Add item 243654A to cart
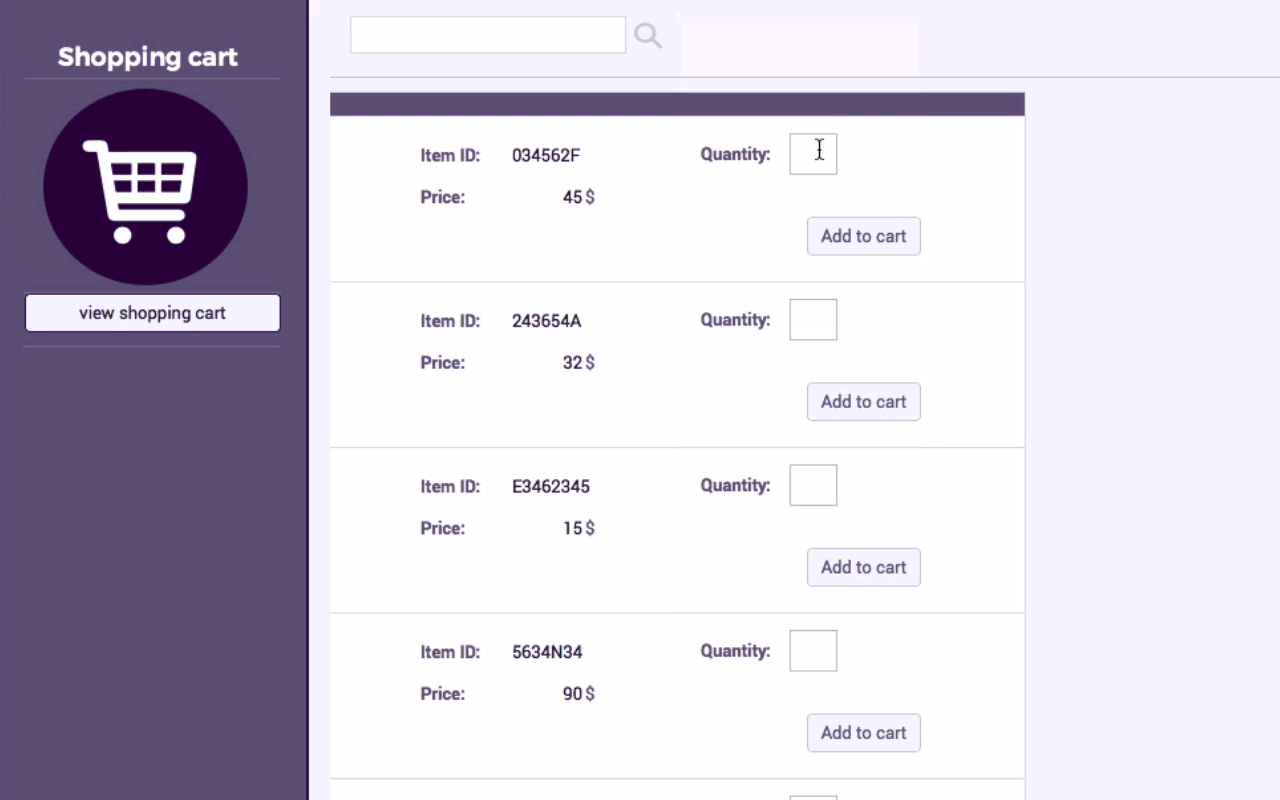 click(x=864, y=402)
